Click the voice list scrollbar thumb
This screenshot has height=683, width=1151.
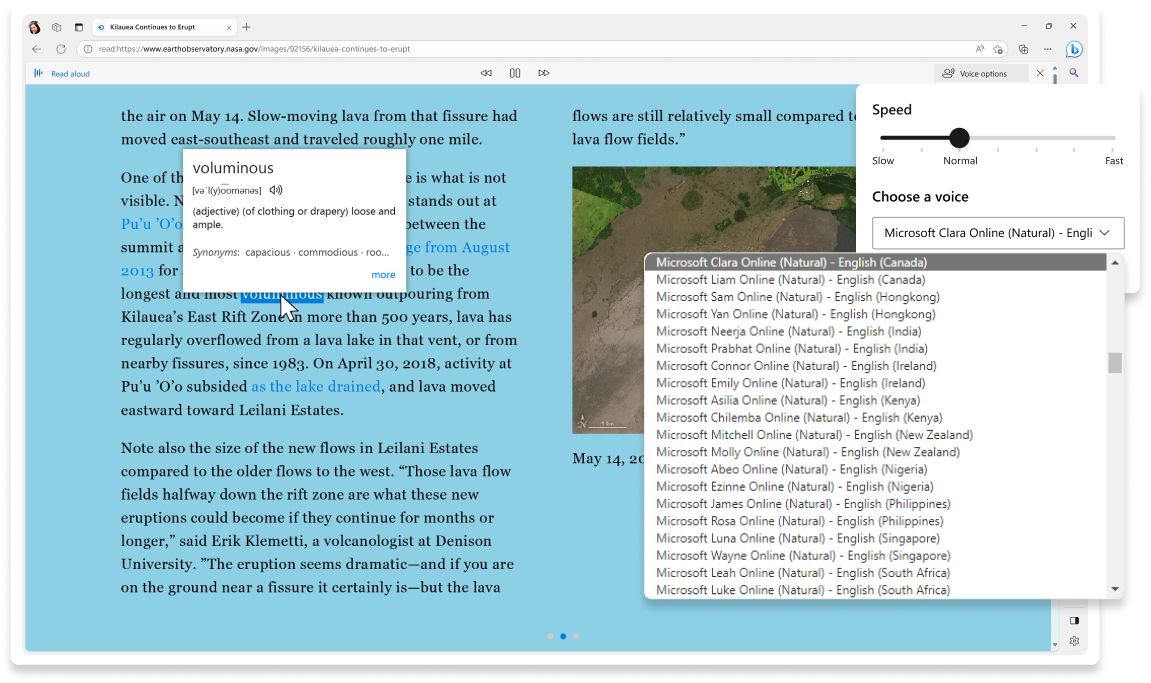click(x=1115, y=363)
